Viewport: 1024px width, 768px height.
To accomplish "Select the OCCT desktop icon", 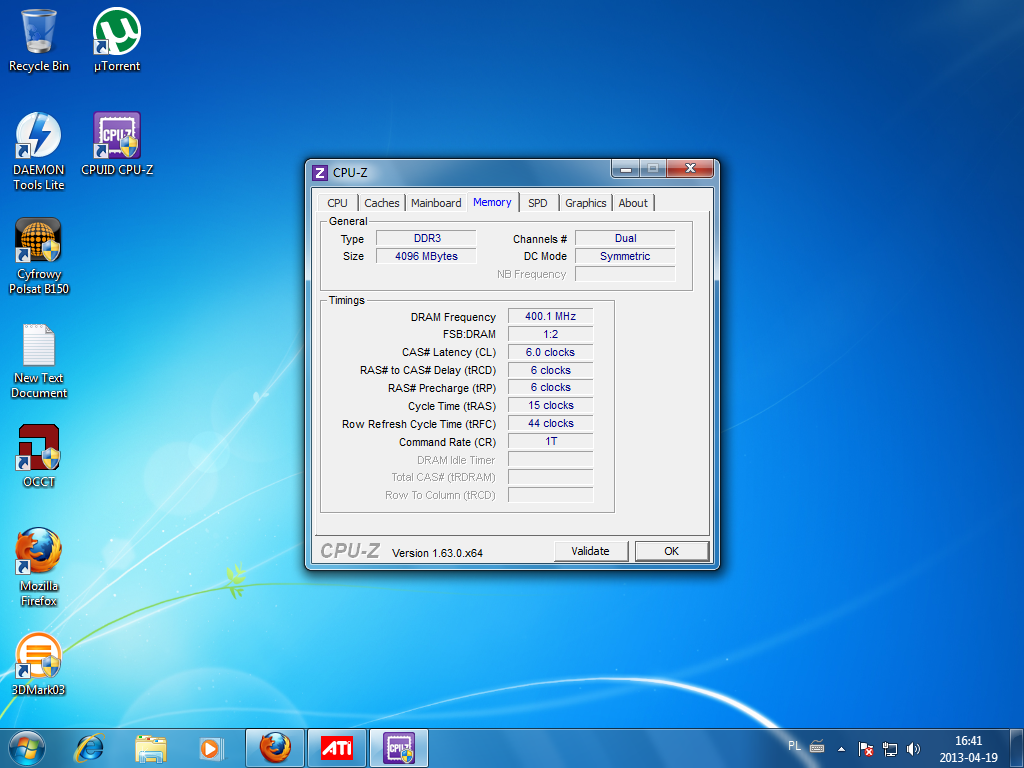I will pyautogui.click(x=39, y=449).
